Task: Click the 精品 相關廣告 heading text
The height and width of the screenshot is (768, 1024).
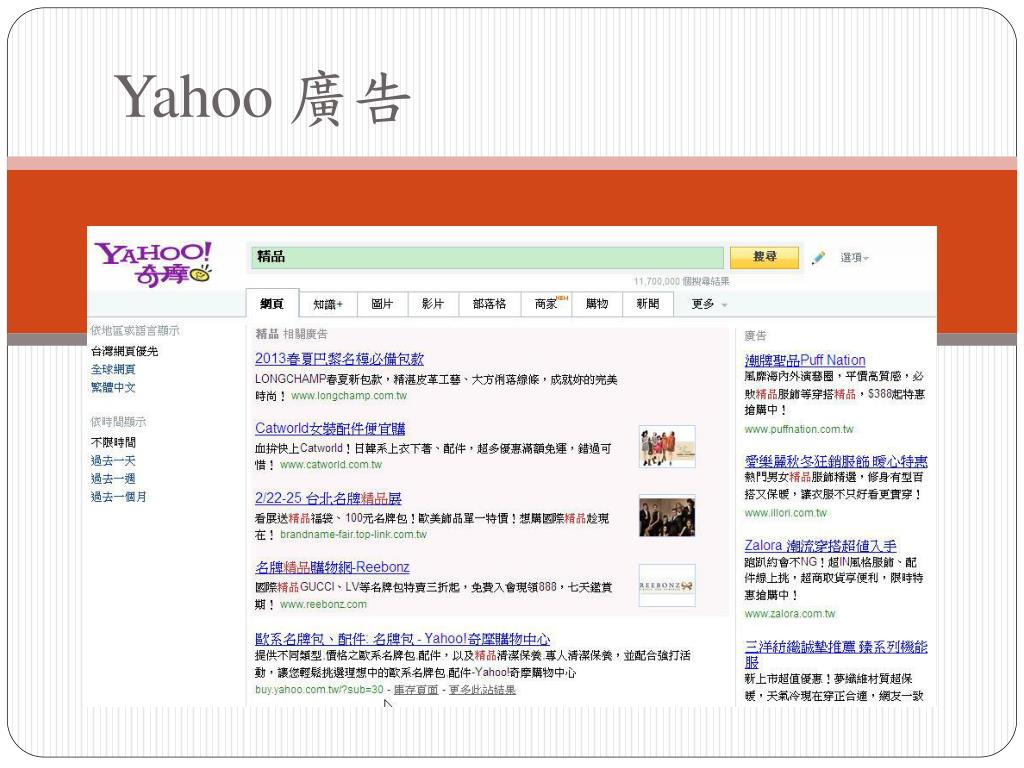Action: pos(291,334)
